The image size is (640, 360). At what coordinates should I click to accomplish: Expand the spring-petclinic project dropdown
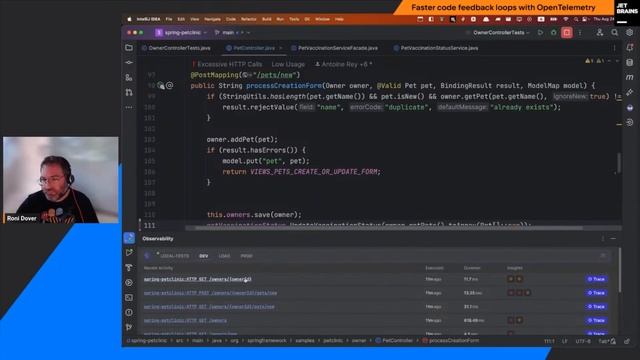click(181, 33)
